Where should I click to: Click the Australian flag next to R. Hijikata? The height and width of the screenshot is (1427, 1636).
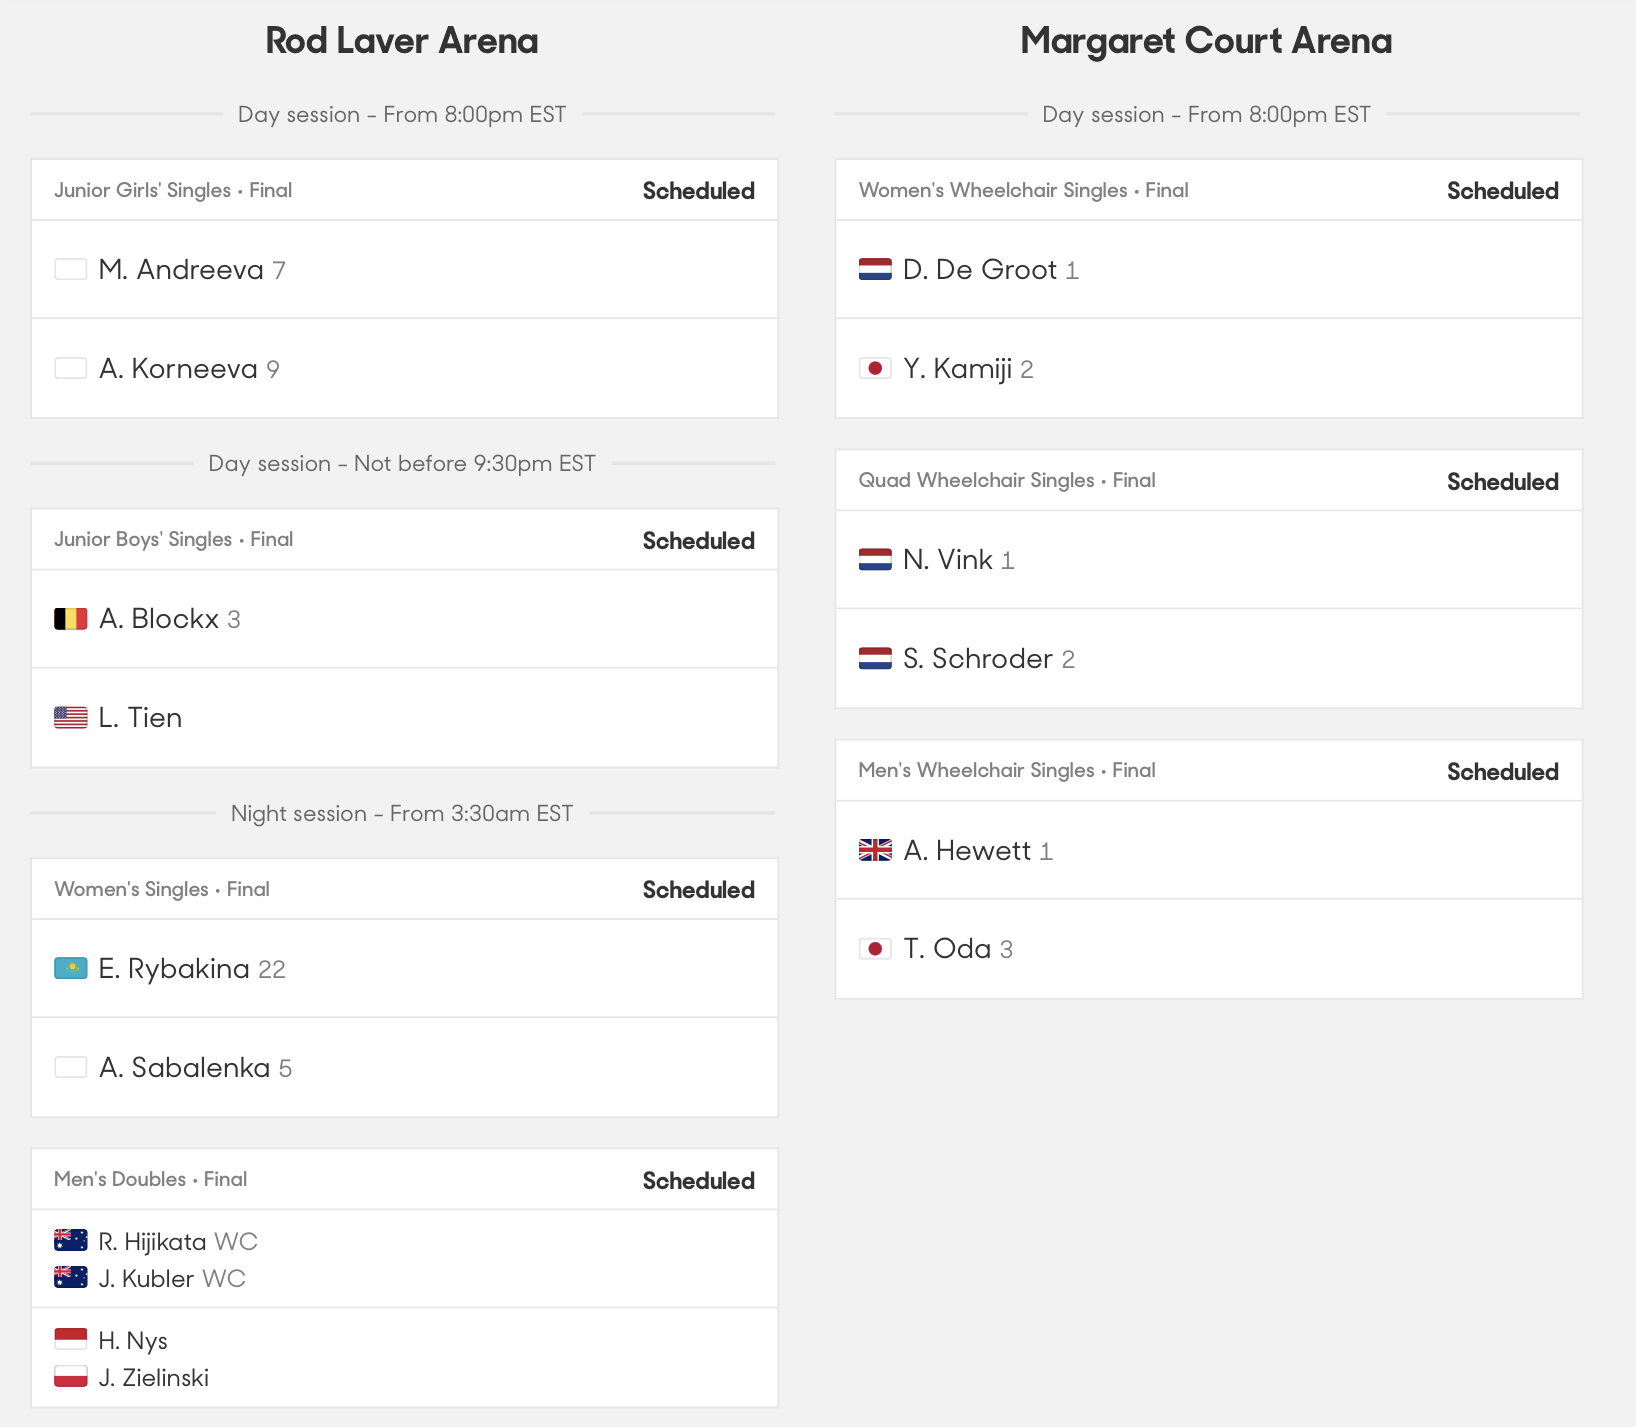point(70,1241)
